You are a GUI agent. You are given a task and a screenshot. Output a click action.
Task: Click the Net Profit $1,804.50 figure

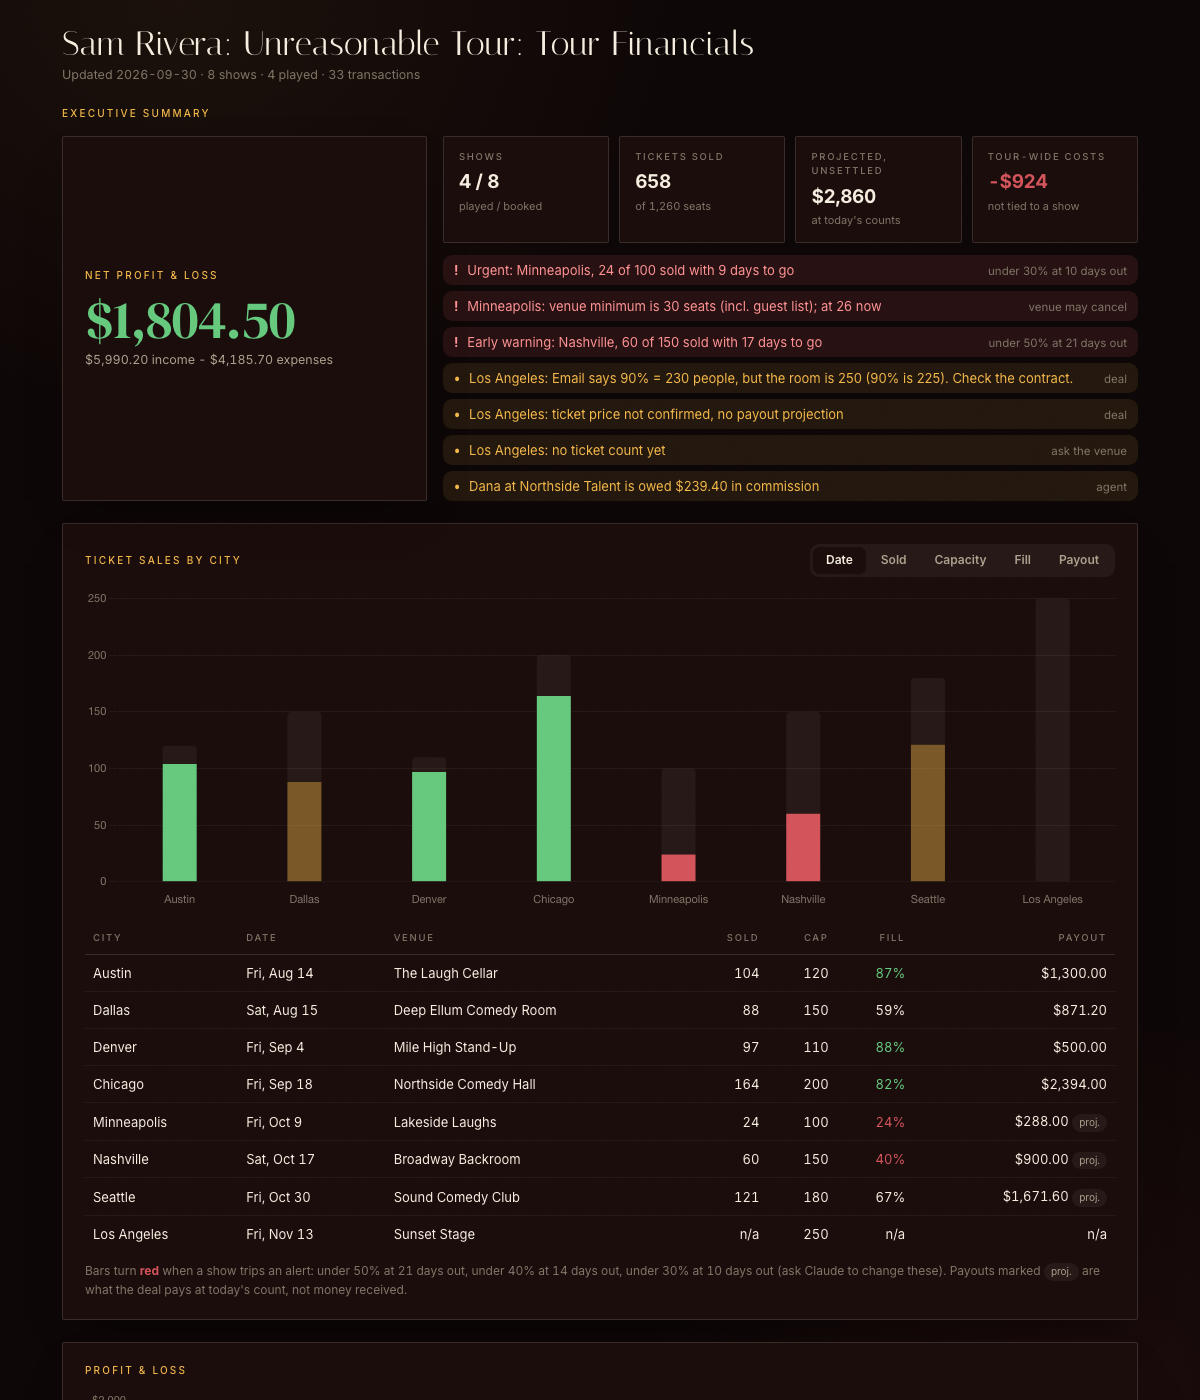click(x=190, y=321)
